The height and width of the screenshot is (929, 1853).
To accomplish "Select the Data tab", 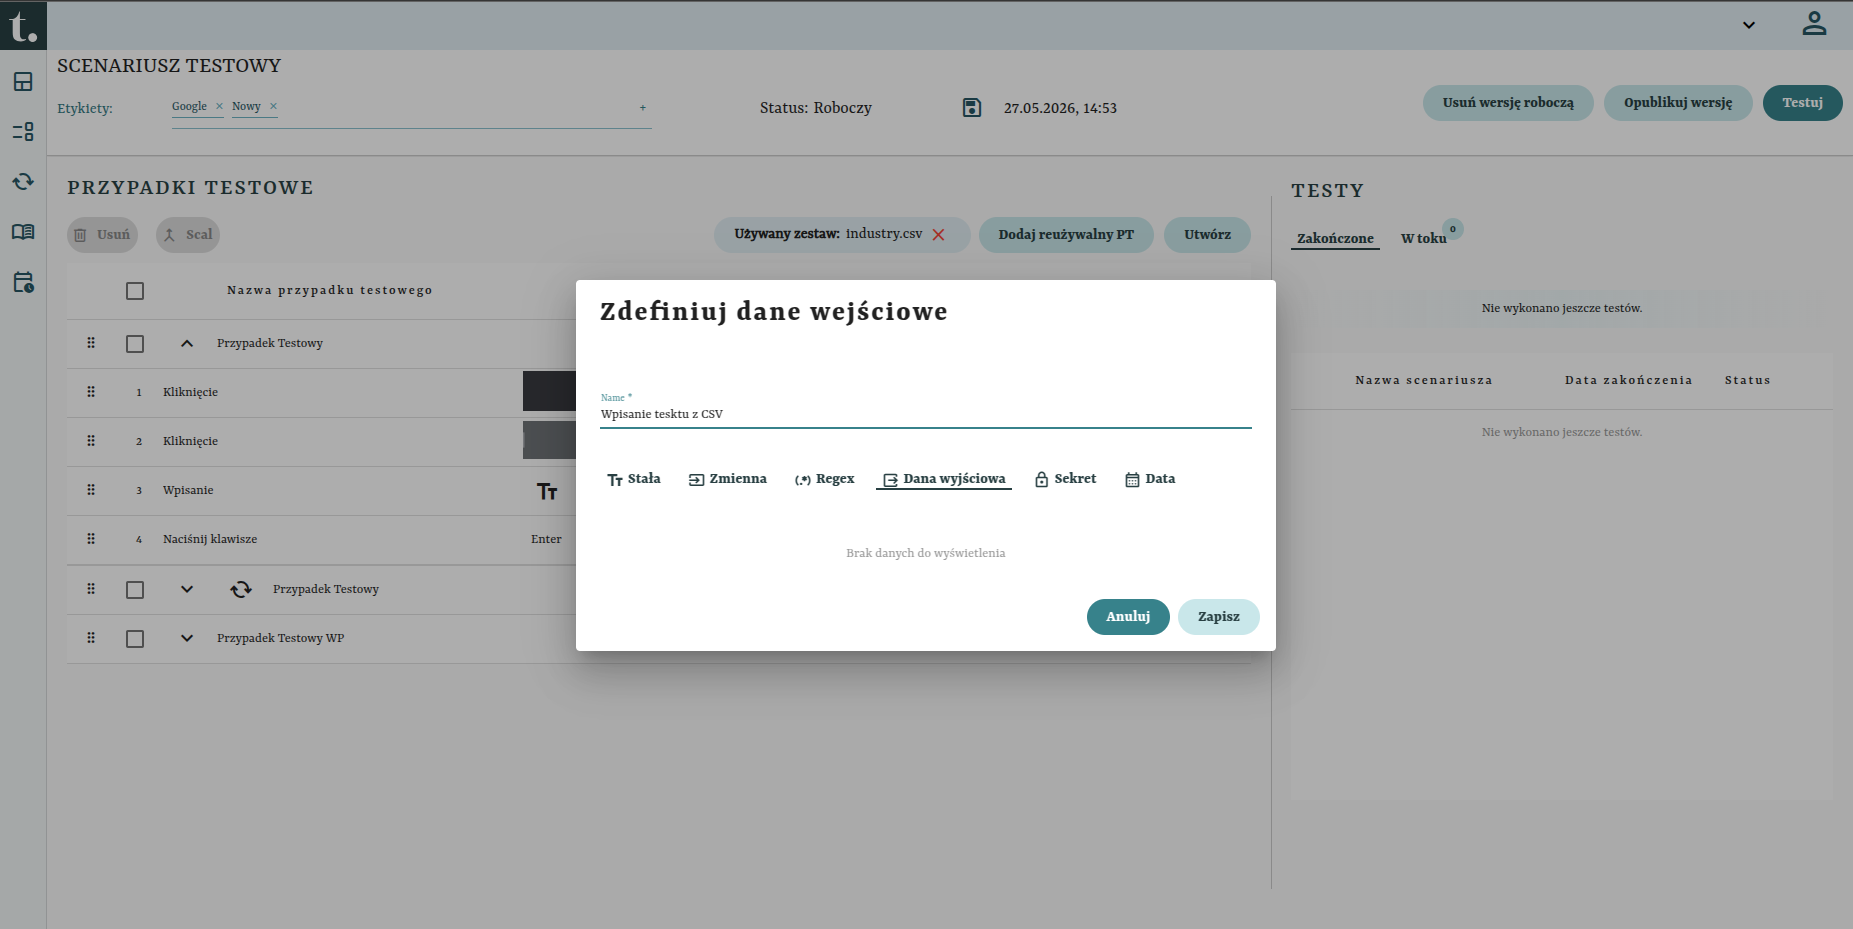I will pos(1150,479).
